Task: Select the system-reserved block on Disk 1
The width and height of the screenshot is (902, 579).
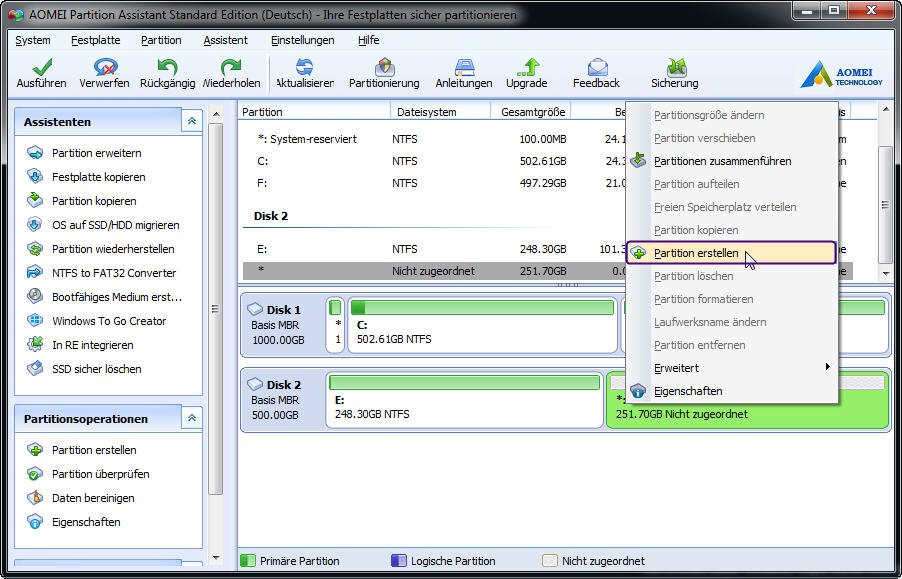Action: point(335,324)
